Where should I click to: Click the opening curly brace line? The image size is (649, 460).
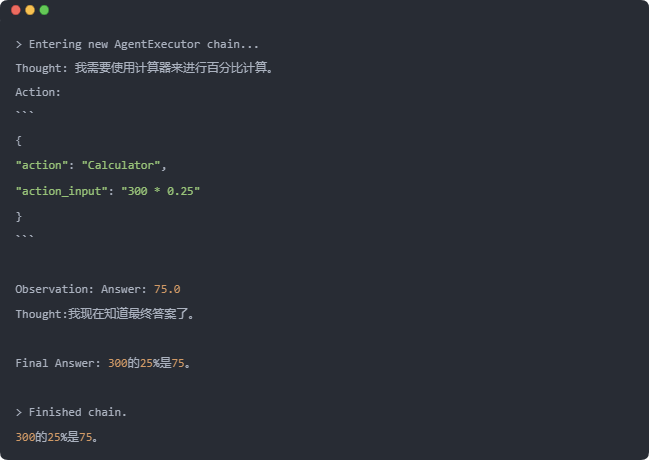(x=19, y=141)
